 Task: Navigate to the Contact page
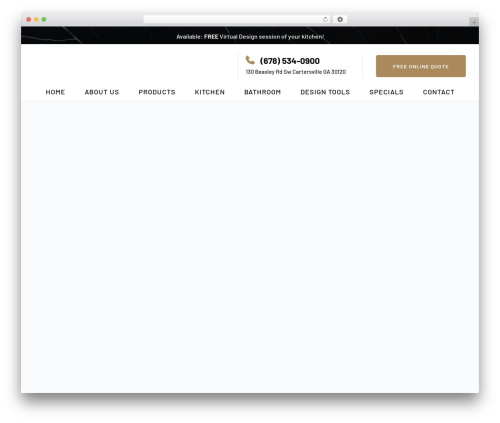(439, 92)
